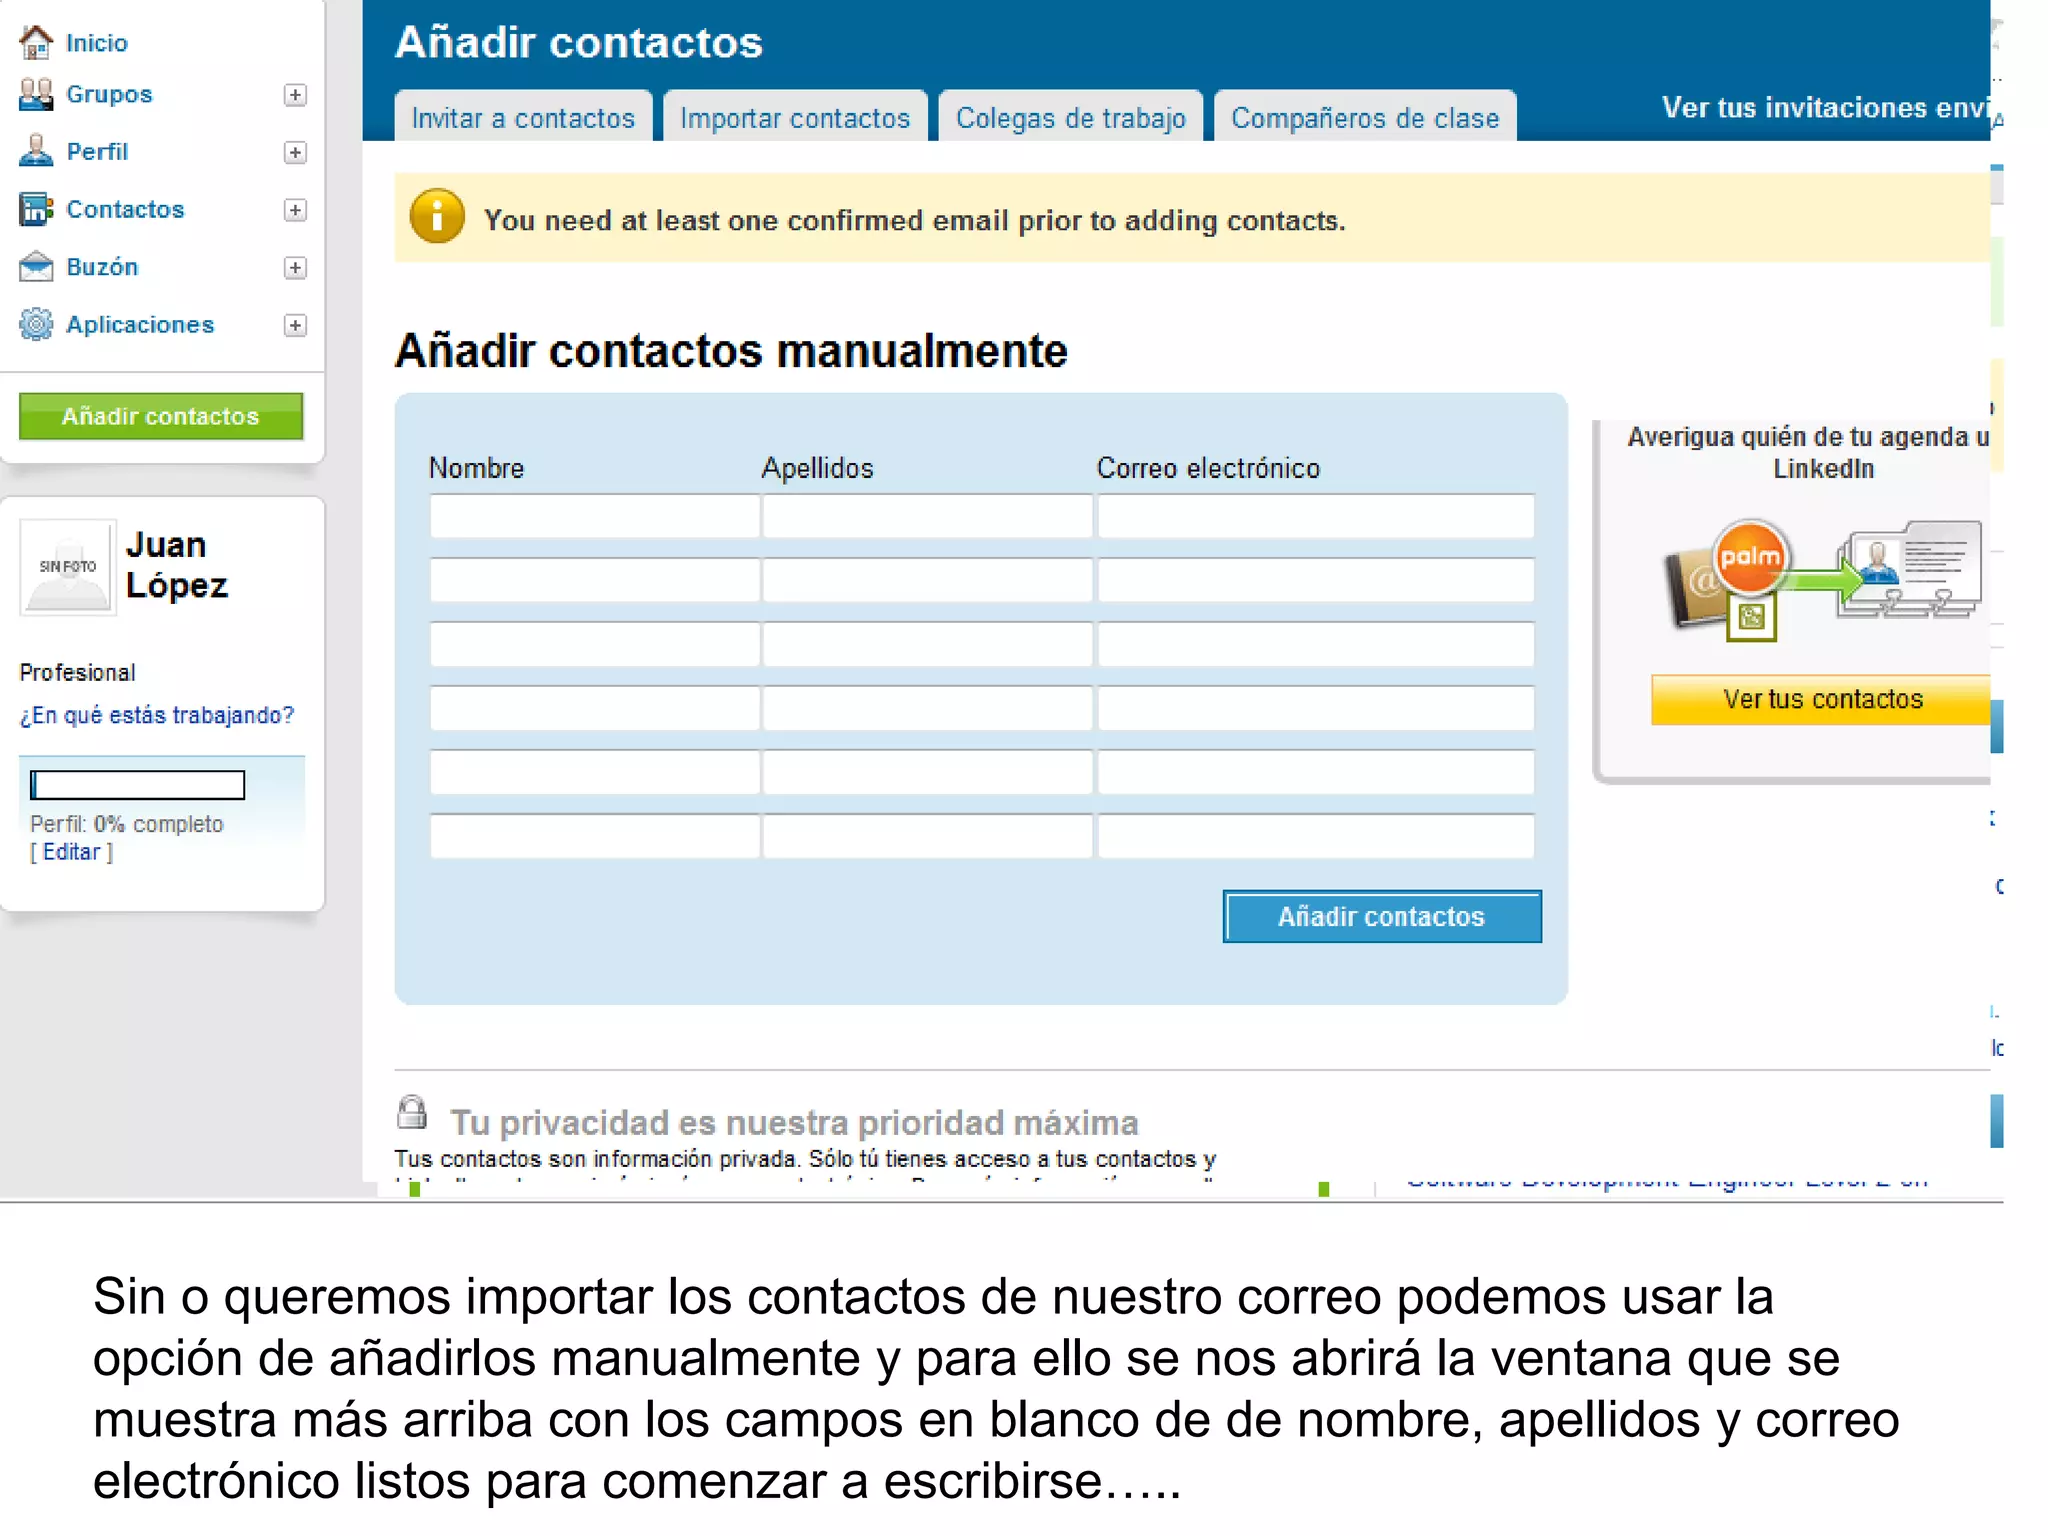Image resolution: width=2048 pixels, height=1536 pixels.
Task: Switch to Importar contactos tab
Action: [795, 117]
